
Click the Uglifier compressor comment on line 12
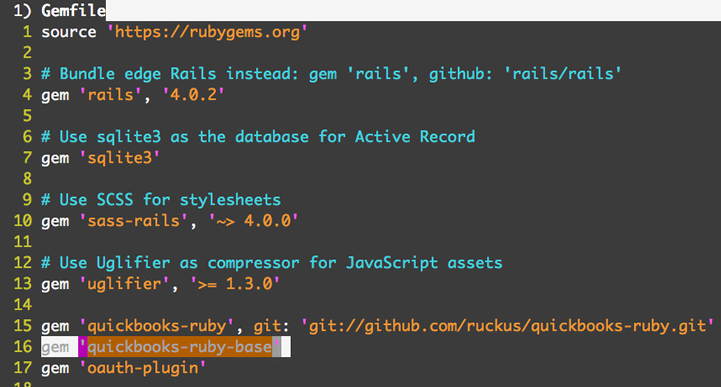(272, 262)
